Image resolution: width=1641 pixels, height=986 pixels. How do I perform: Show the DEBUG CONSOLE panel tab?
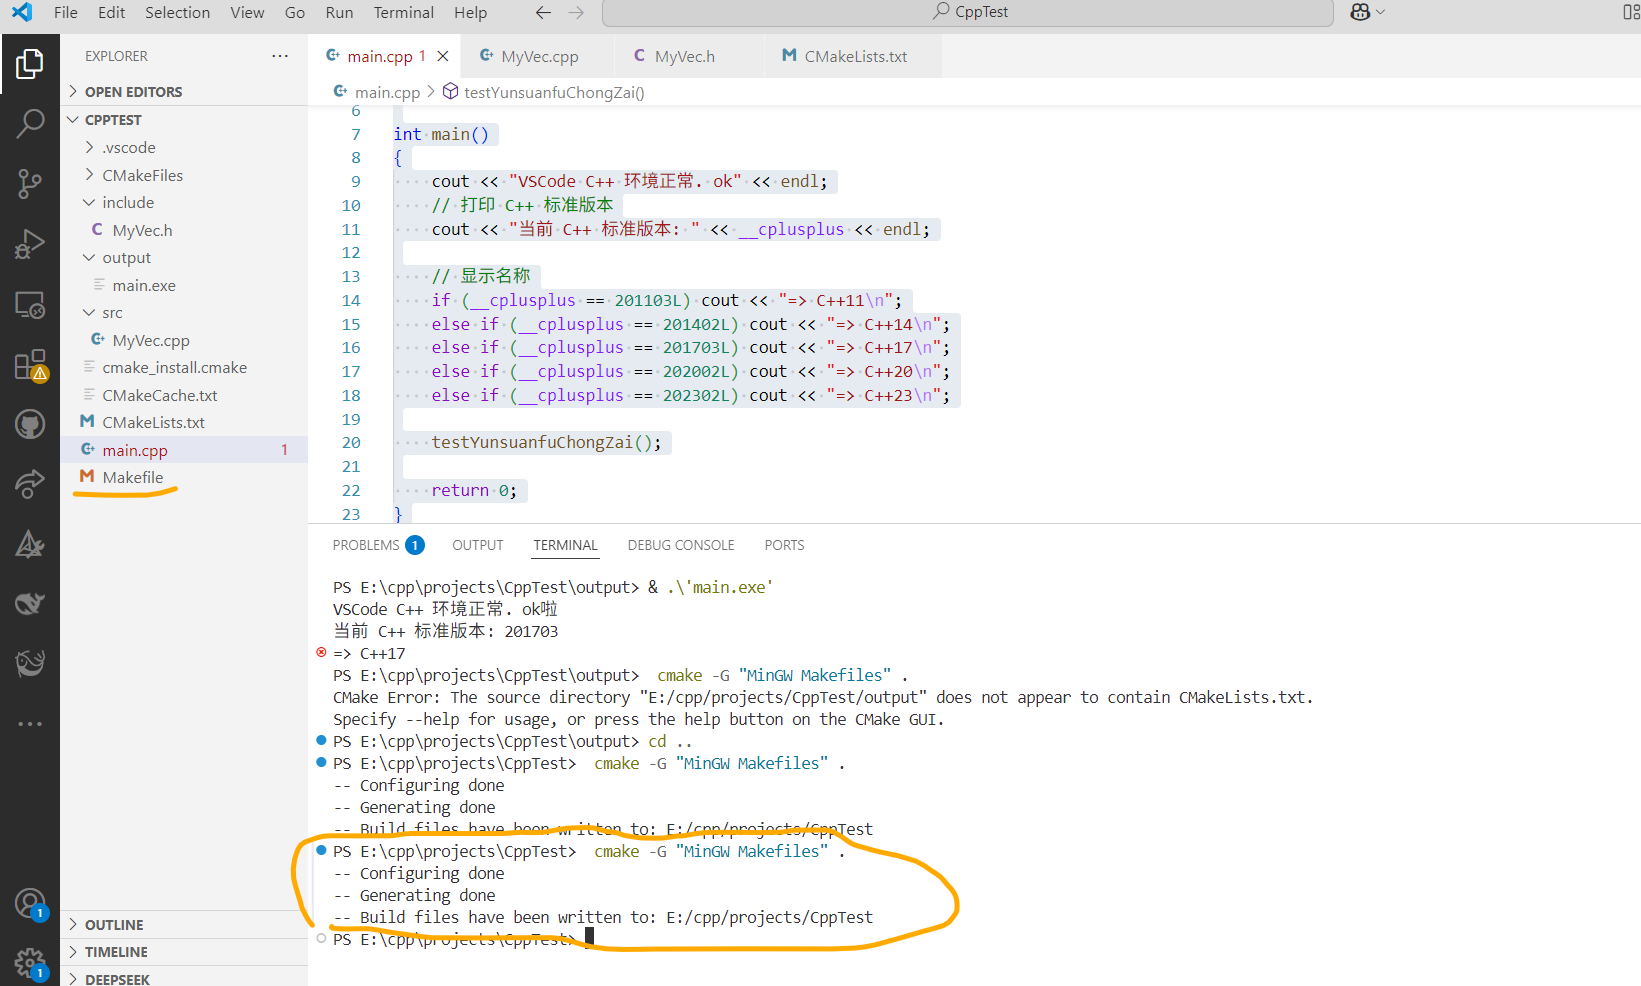(681, 545)
